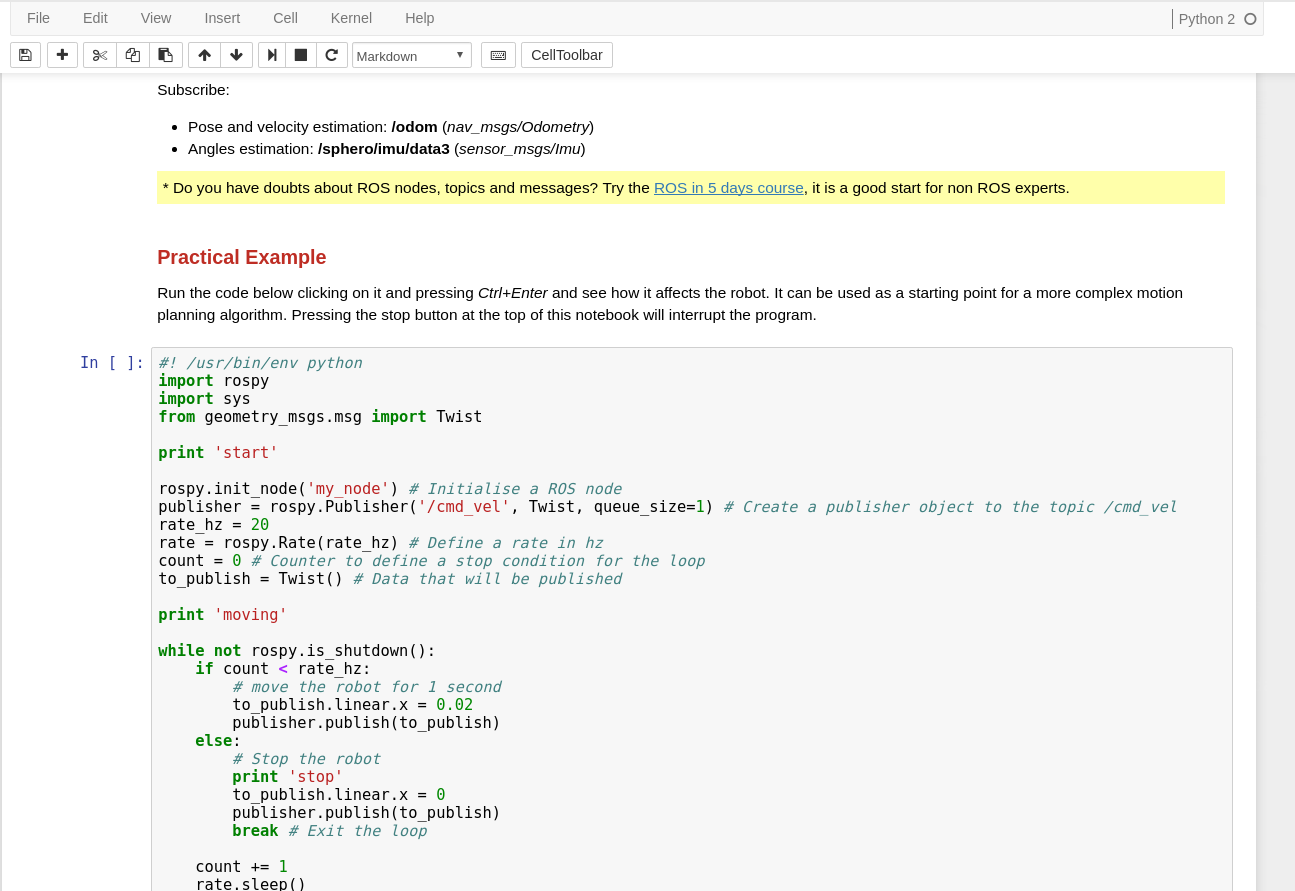Click the shebang /usr/bin/env python line

pyautogui.click(x=260, y=363)
